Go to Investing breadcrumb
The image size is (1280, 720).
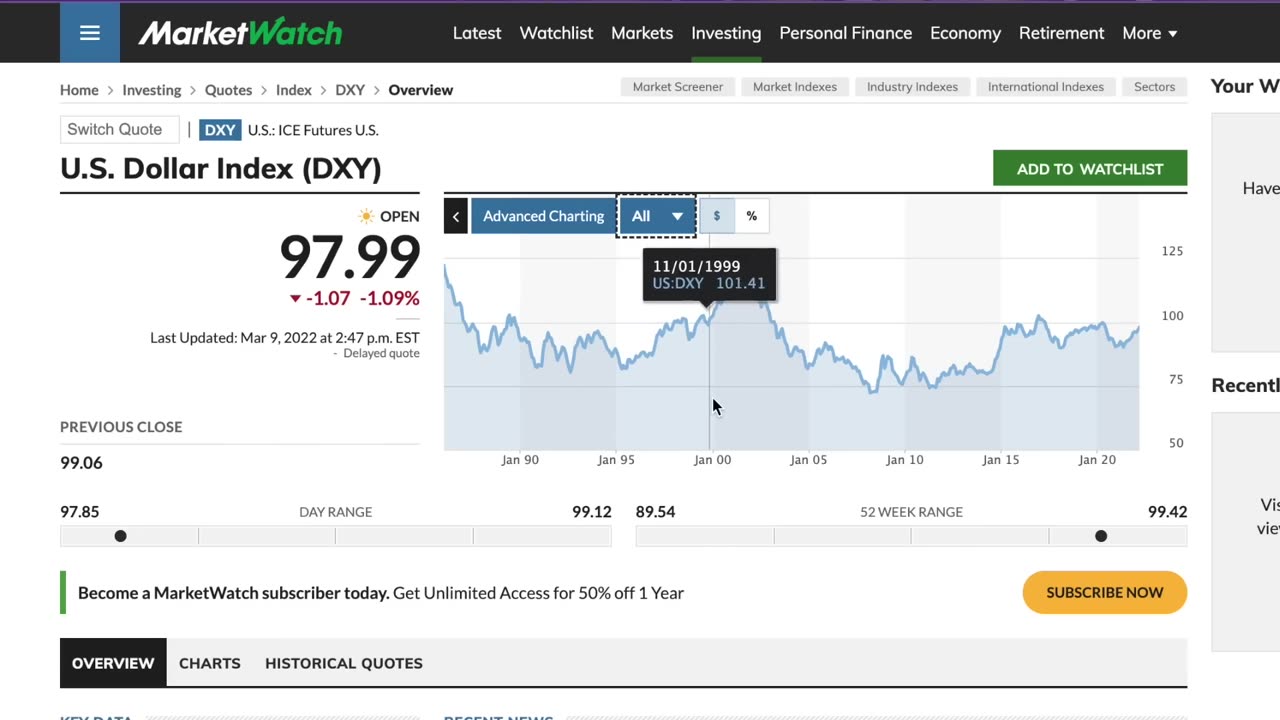pos(152,90)
